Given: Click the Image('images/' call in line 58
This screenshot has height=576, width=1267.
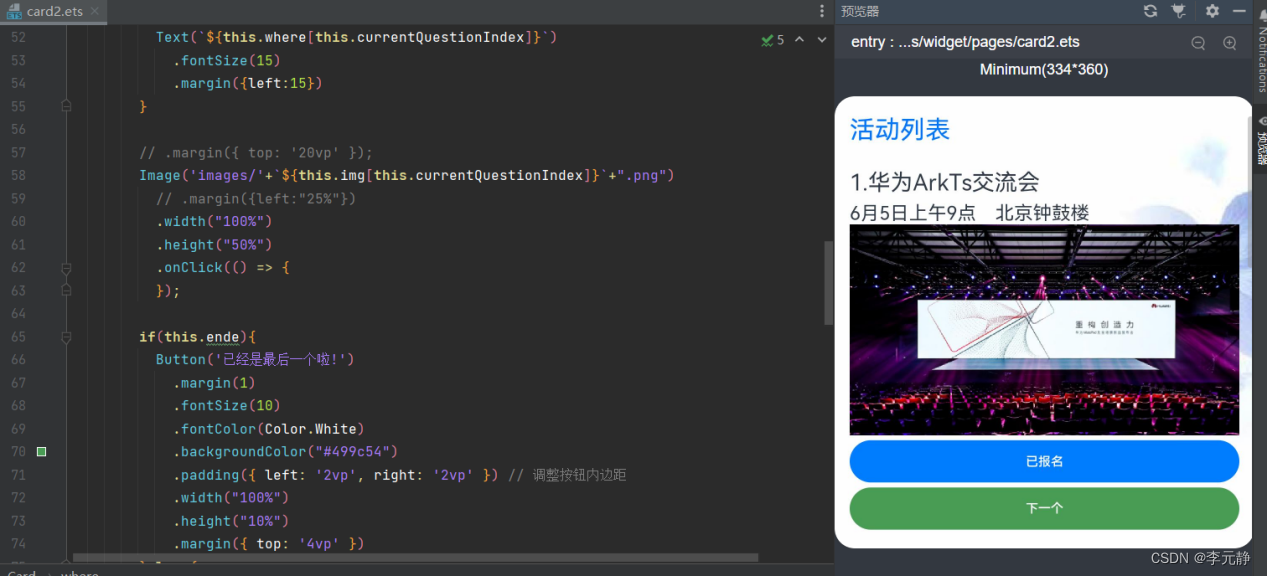Looking at the screenshot, I should (407, 176).
